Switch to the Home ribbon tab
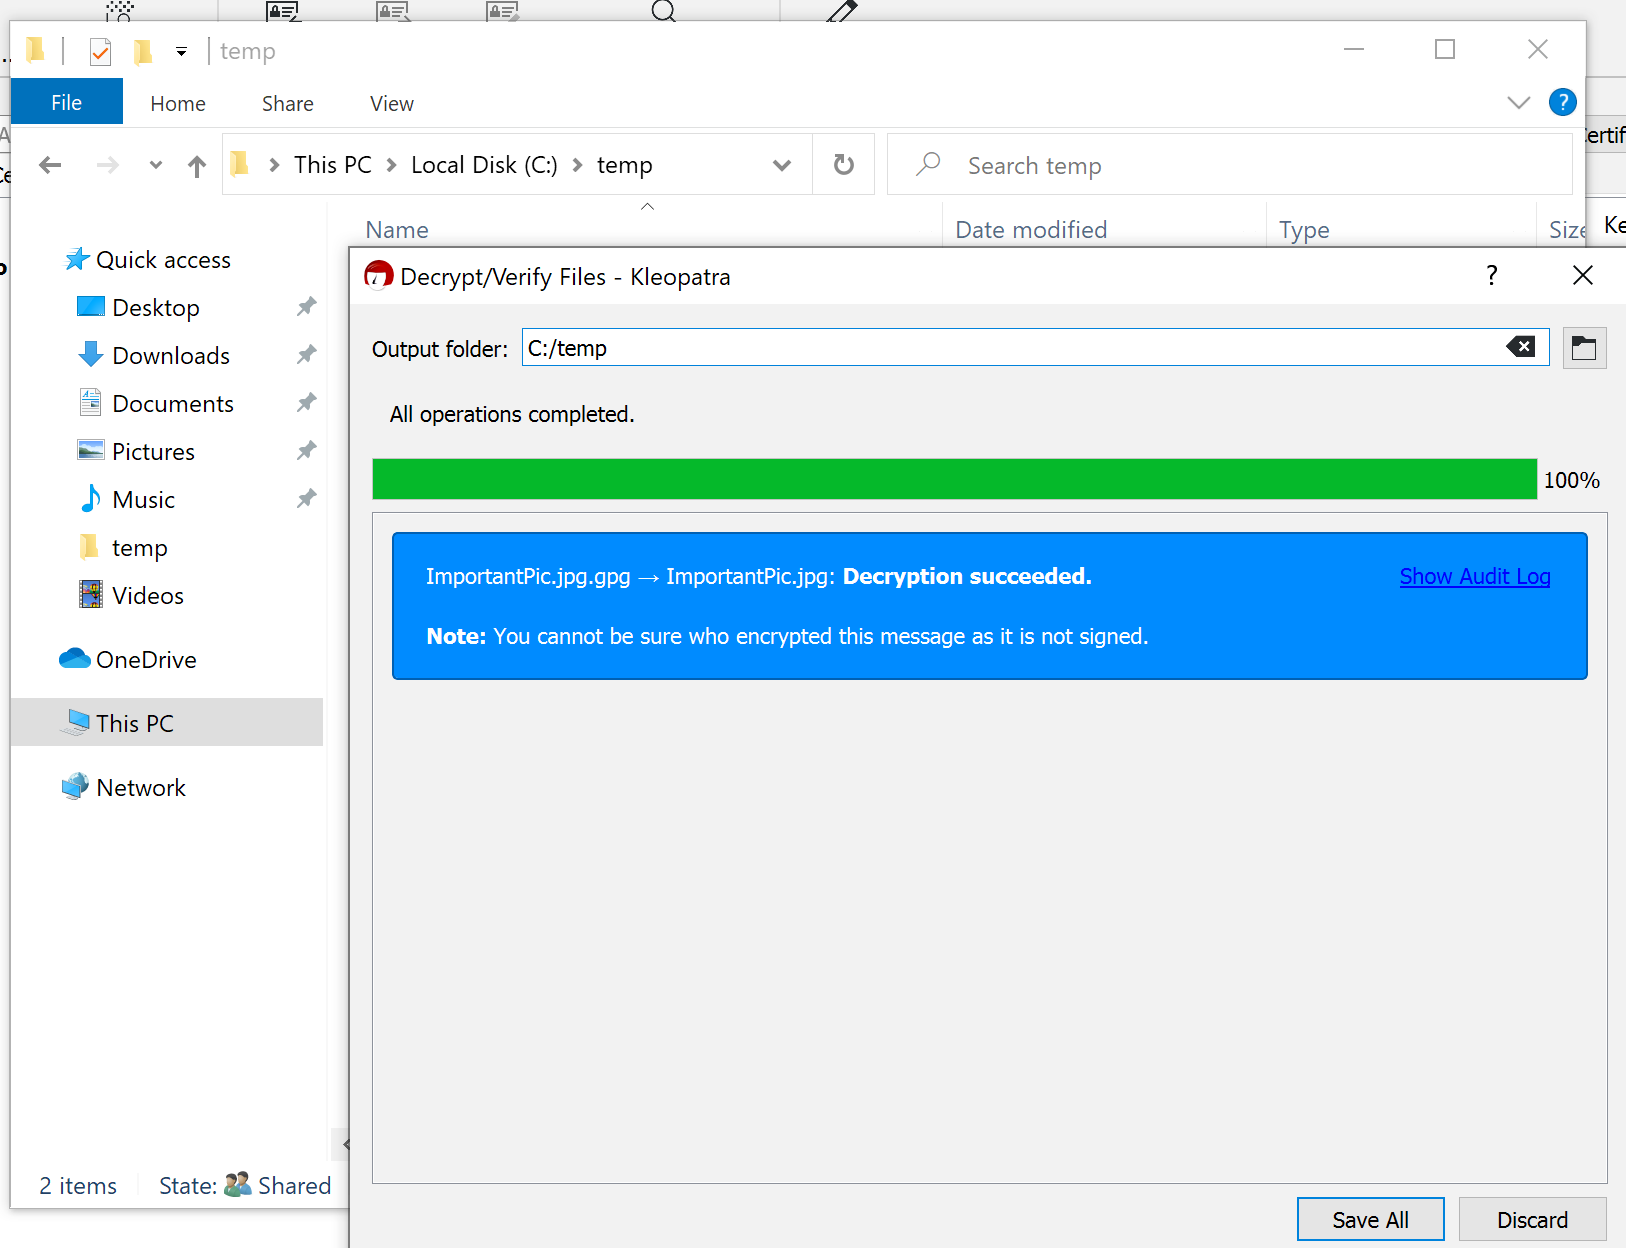Viewport: 1626px width, 1248px height. point(178,103)
